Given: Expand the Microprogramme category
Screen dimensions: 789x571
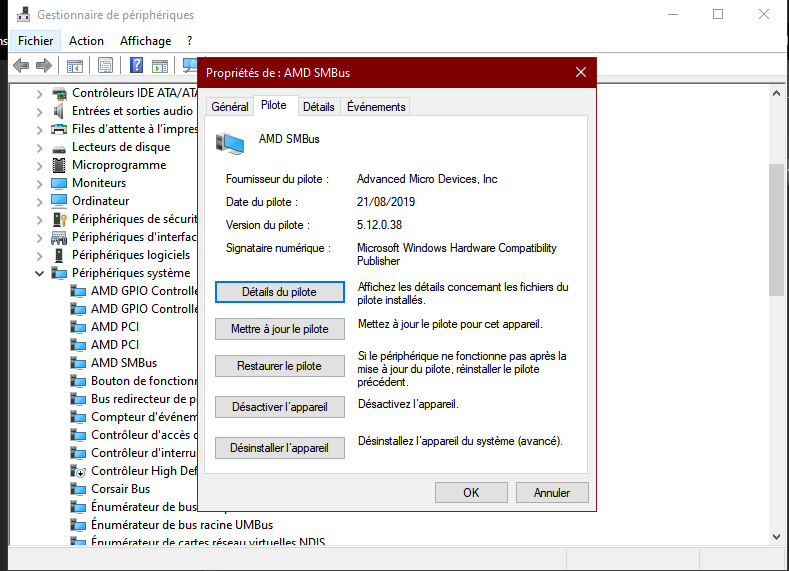Looking at the screenshot, I should 39,166.
